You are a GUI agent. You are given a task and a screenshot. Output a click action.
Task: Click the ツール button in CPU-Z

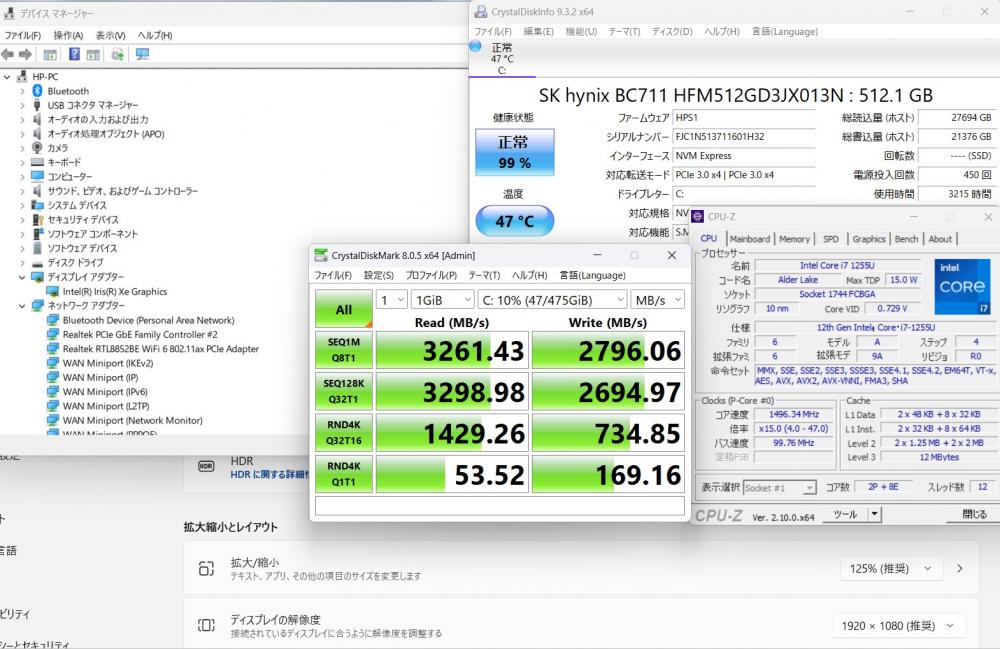pyautogui.click(x=845, y=514)
